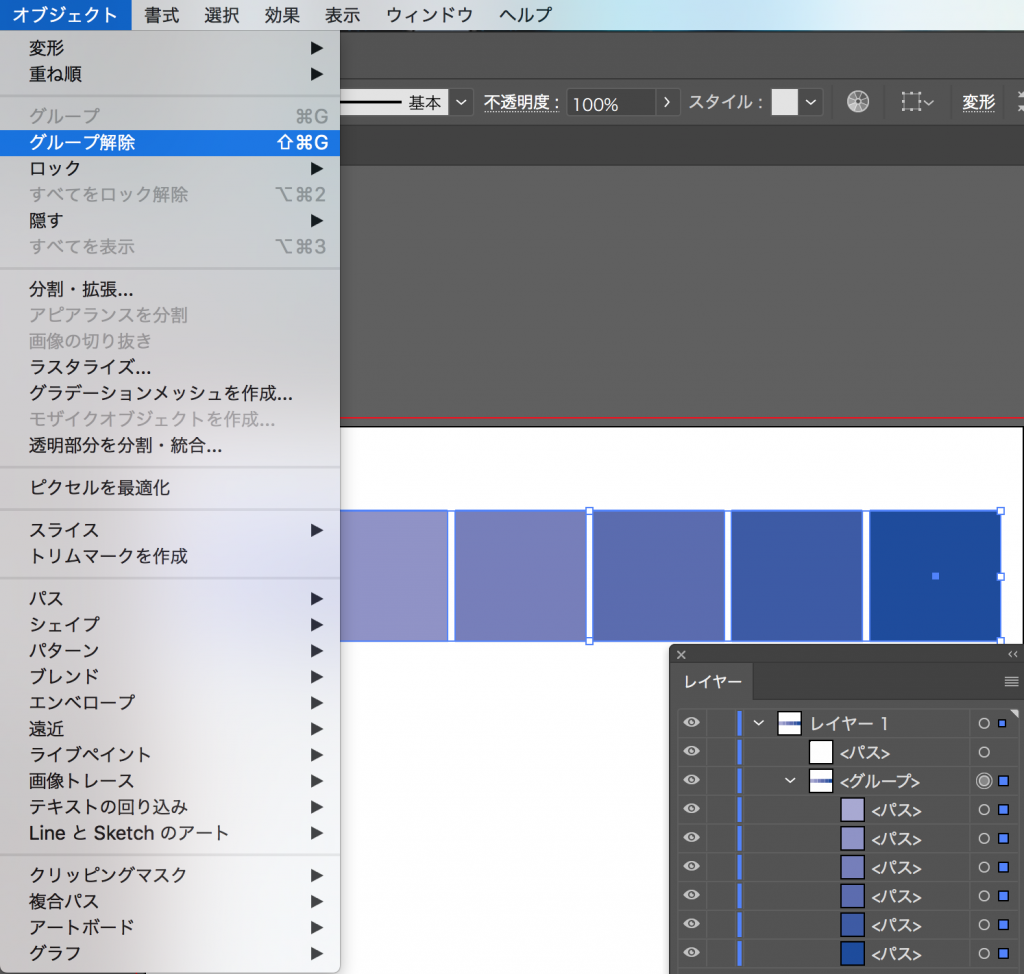
Task: Open the 基本 stroke profile dropdown
Action: click(x=461, y=102)
